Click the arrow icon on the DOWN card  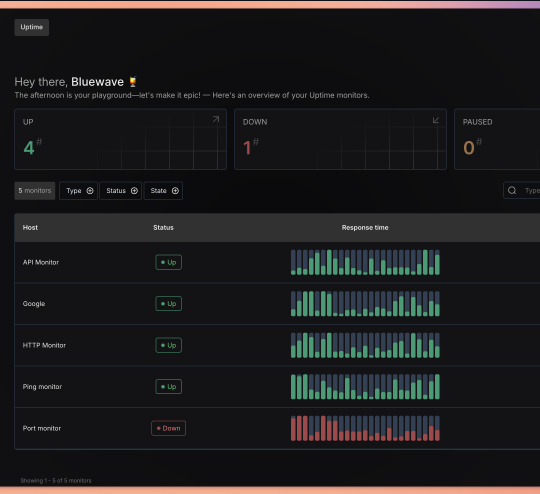[436, 120]
